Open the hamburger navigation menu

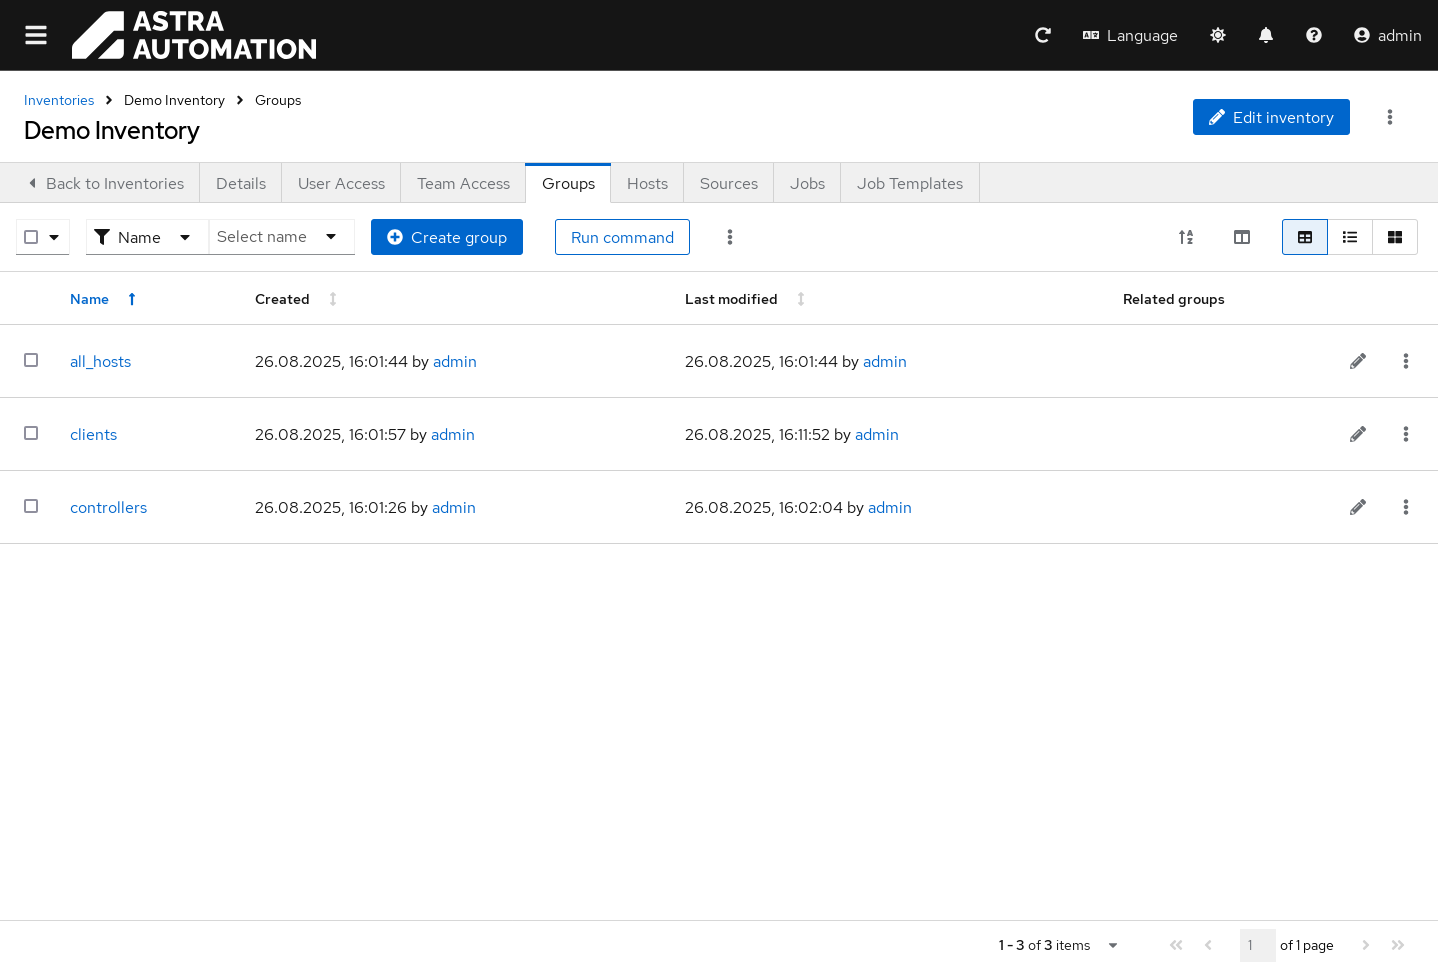(x=36, y=35)
